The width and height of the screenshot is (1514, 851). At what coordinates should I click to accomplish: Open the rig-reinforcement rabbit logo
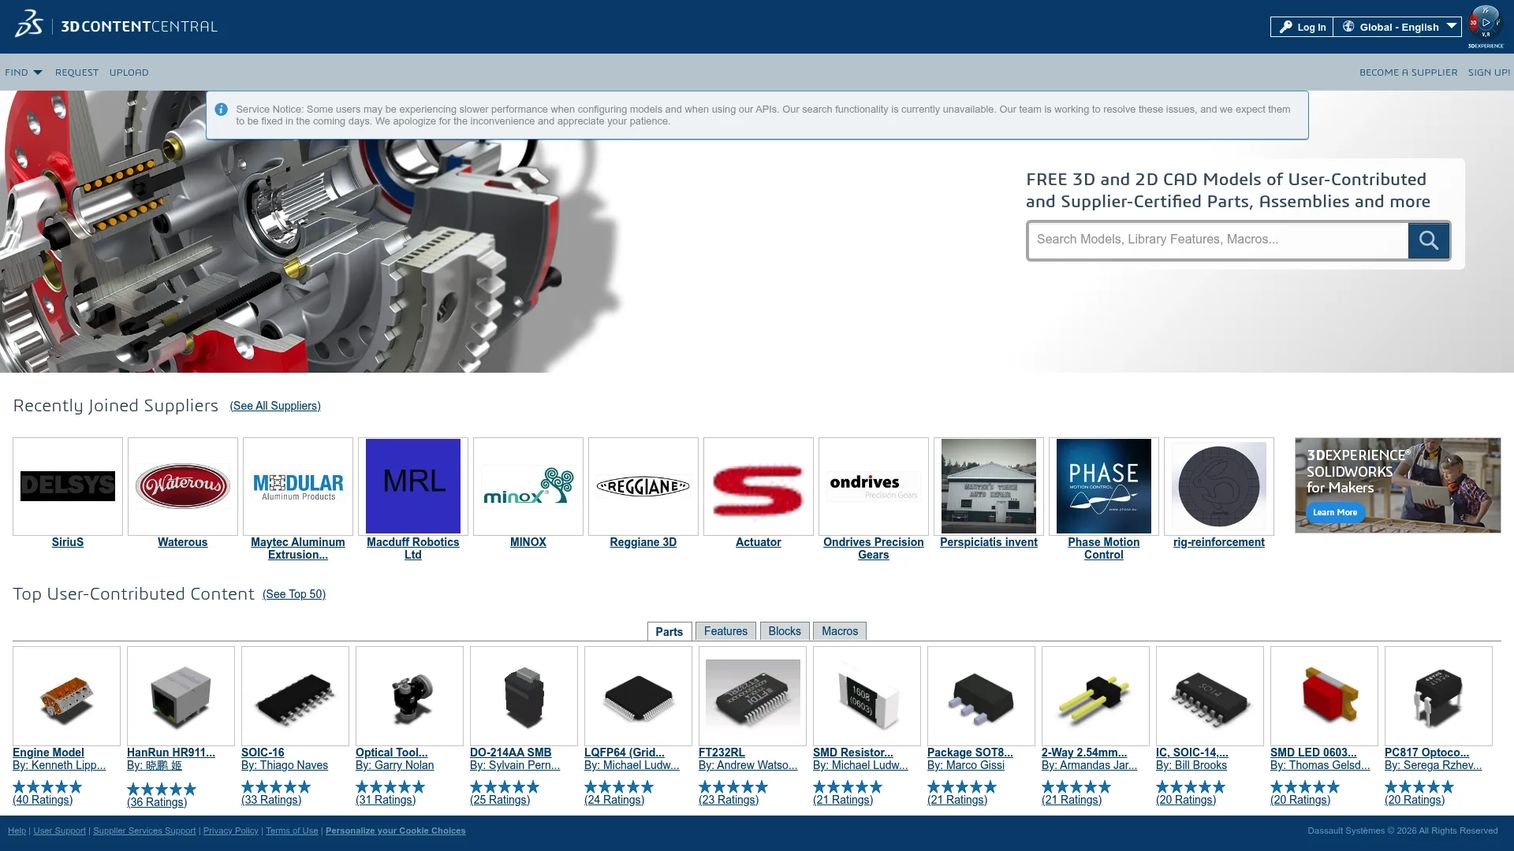(1219, 486)
